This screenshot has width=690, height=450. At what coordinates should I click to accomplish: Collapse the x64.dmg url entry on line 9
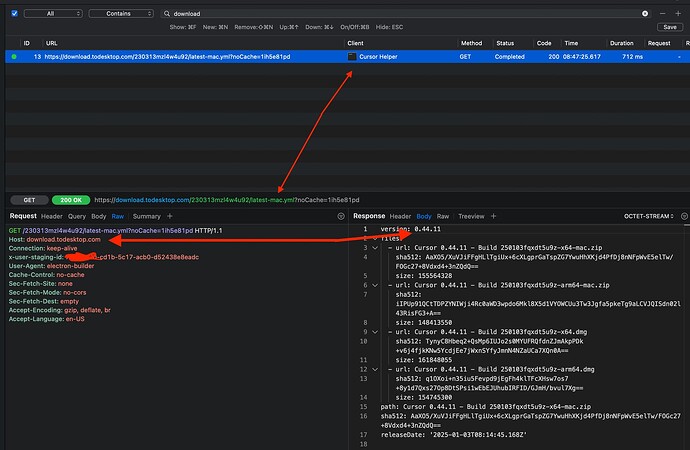[x=375, y=332]
